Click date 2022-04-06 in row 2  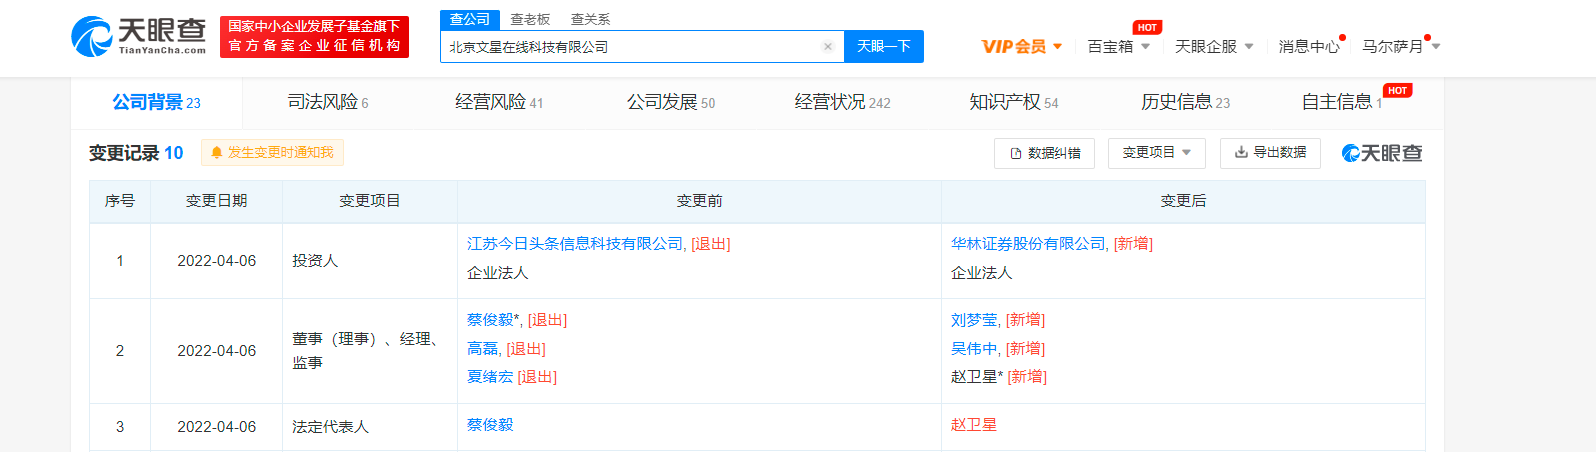217,351
